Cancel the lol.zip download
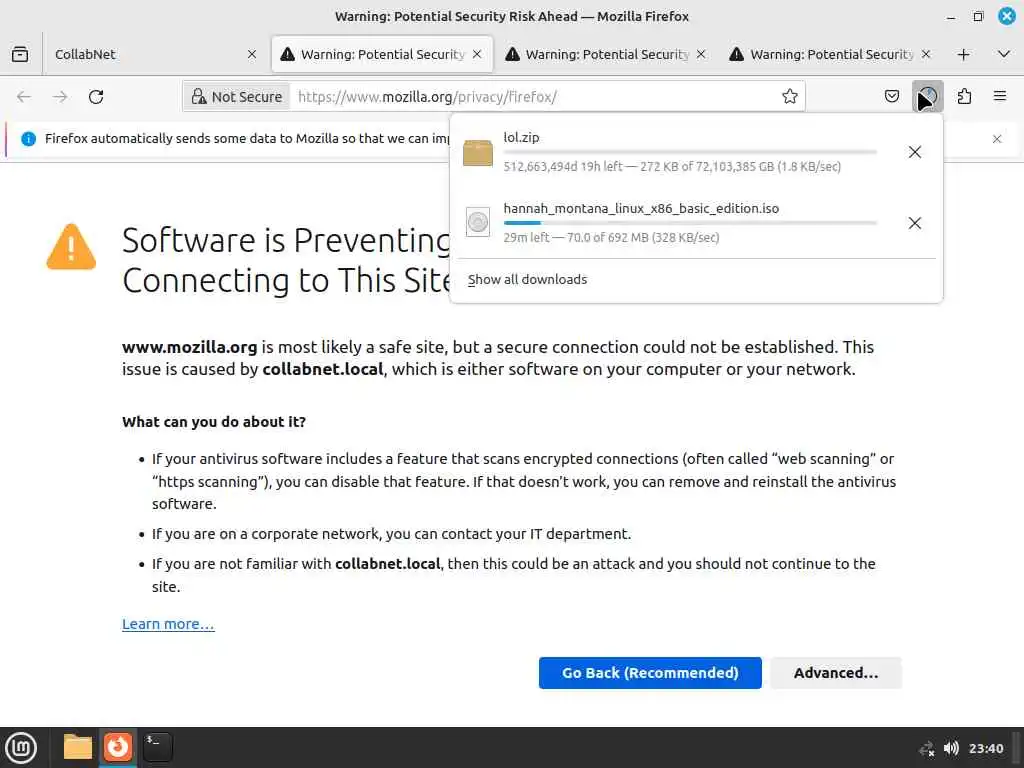Viewport: 1024px width, 768px height. 914,152
